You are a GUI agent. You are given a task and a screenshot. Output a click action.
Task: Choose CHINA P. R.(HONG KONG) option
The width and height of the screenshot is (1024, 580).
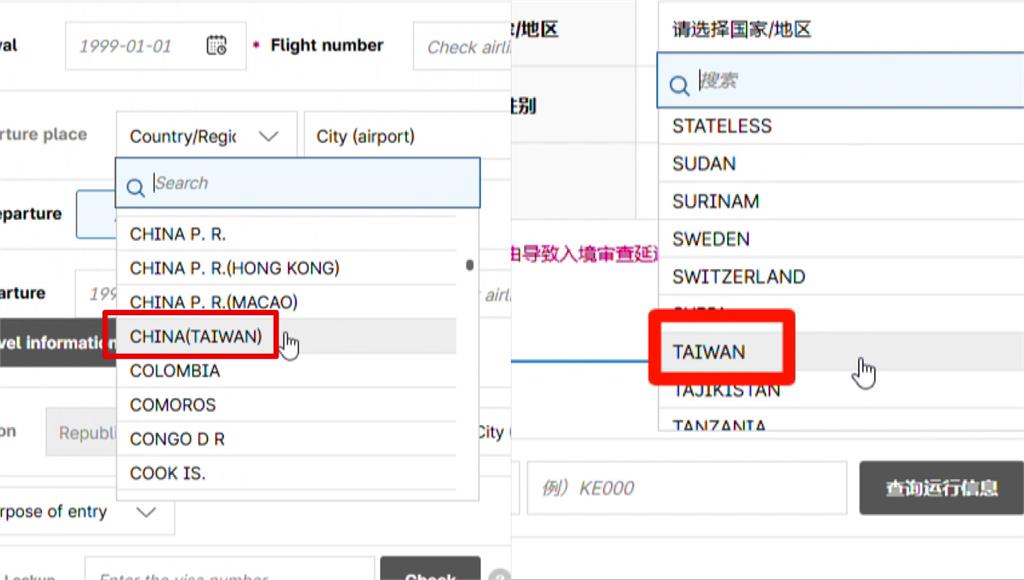coord(234,268)
